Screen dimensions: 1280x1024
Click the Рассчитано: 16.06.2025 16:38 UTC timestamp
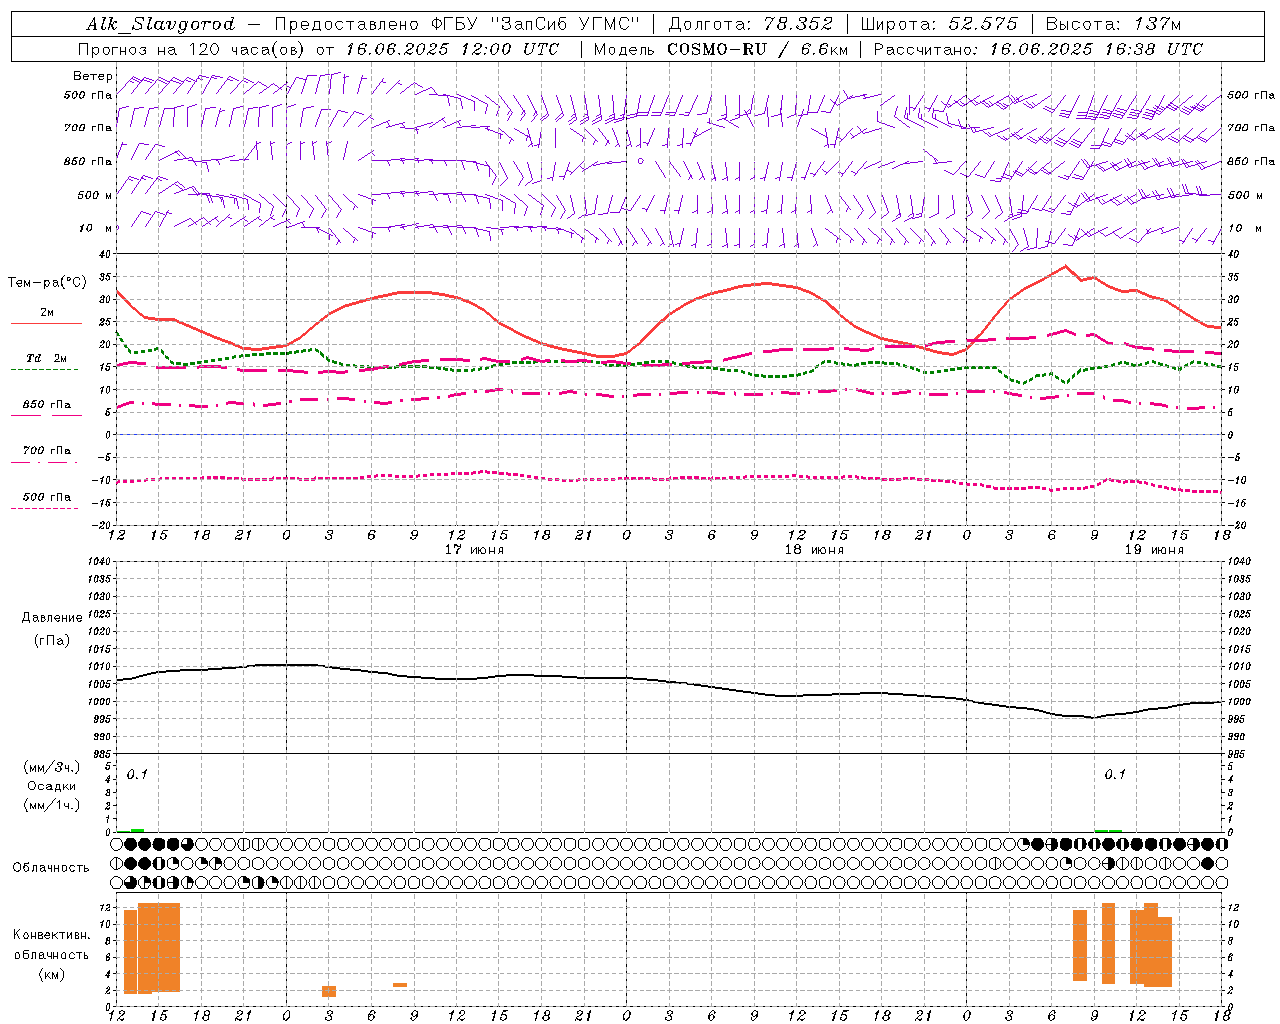point(1038,49)
